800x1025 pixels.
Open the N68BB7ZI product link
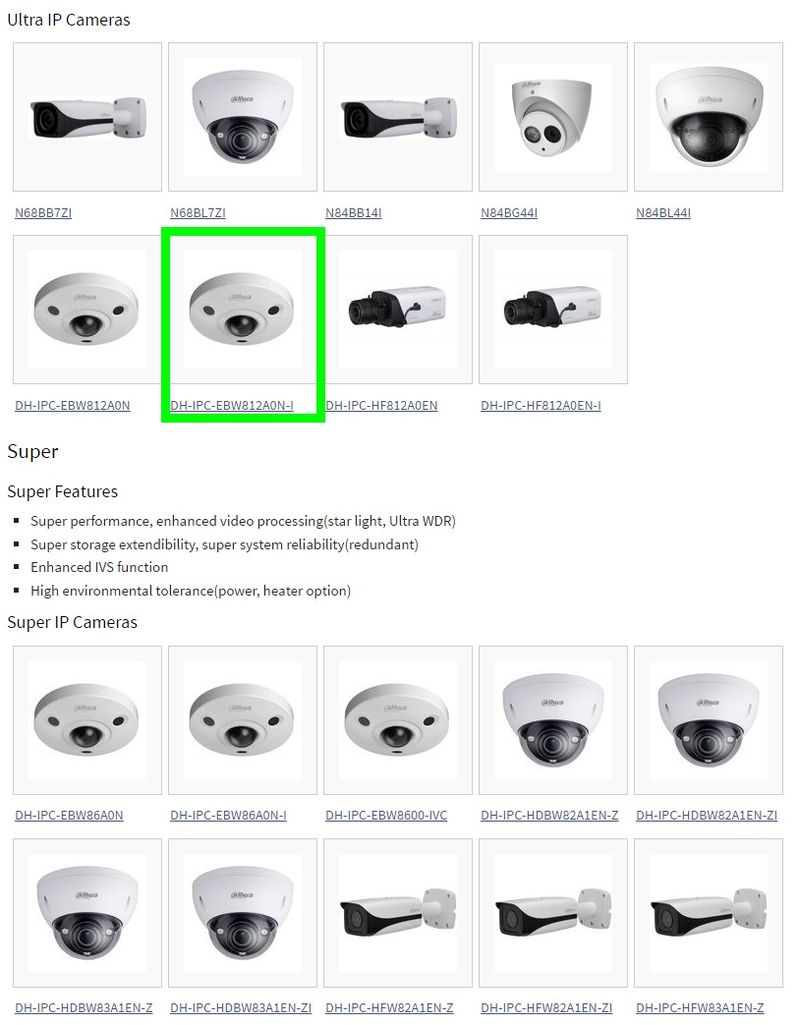pyautogui.click(x=43, y=212)
